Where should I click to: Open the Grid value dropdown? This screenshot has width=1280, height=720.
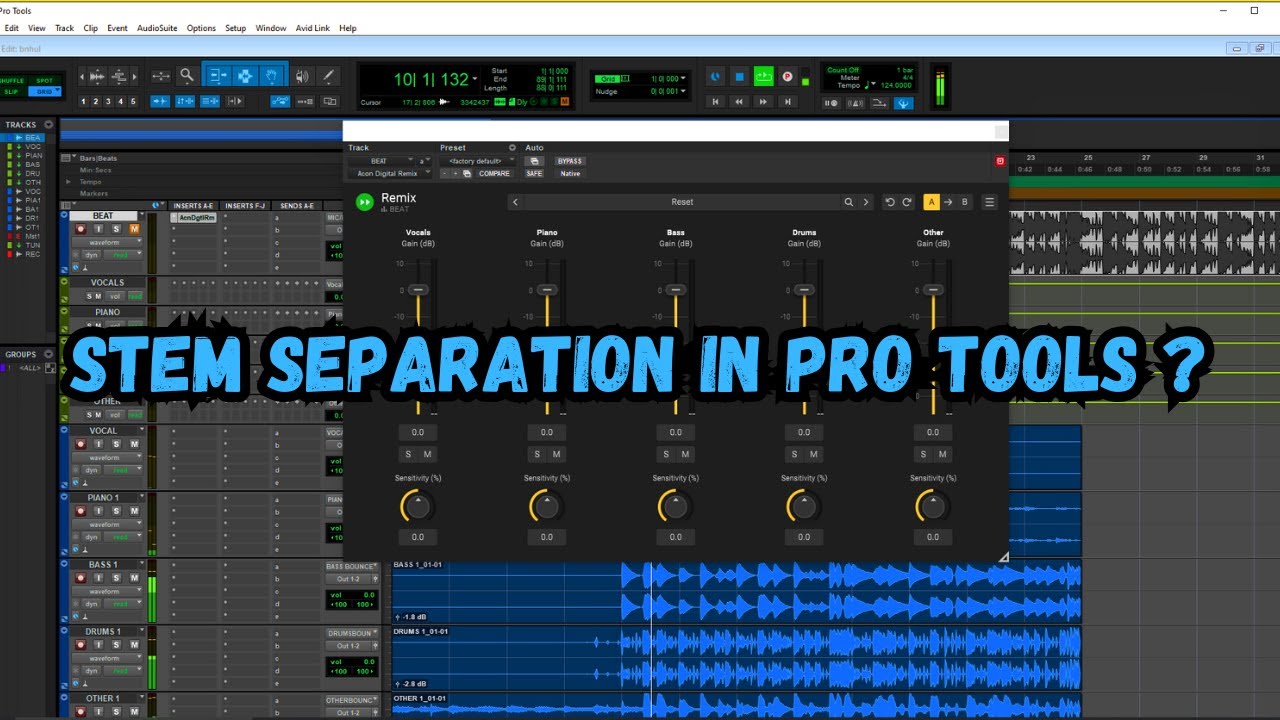685,79
